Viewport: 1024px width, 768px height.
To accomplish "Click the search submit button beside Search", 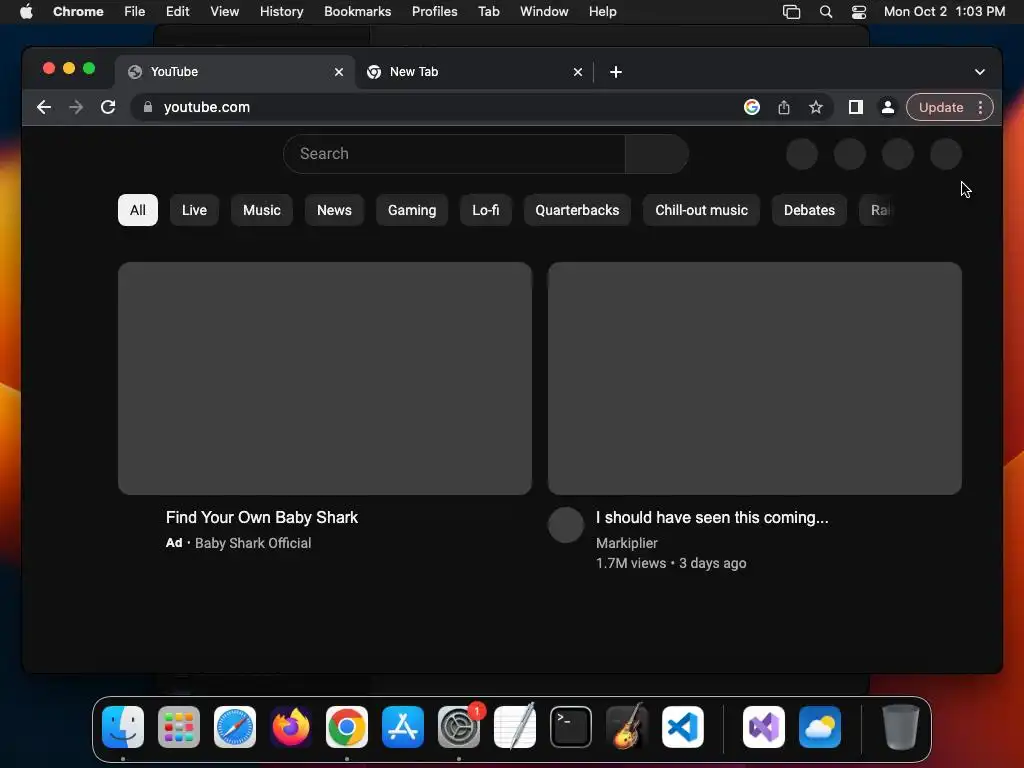I will (x=656, y=154).
